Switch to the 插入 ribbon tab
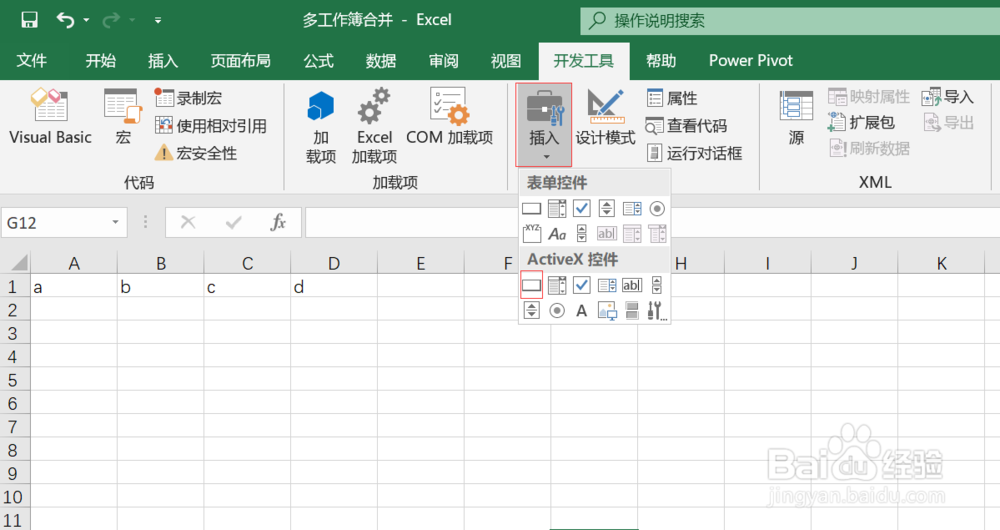Viewport: 1000px width, 530px height. coord(163,61)
